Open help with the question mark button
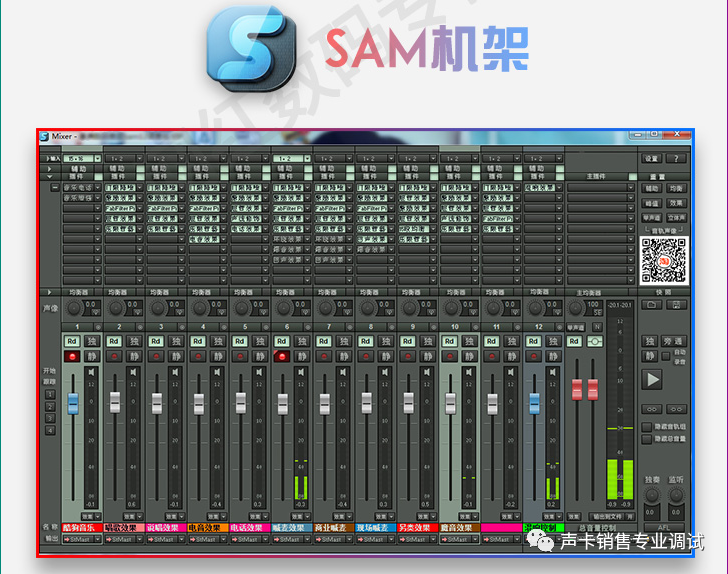This screenshot has width=728, height=574. point(676,158)
